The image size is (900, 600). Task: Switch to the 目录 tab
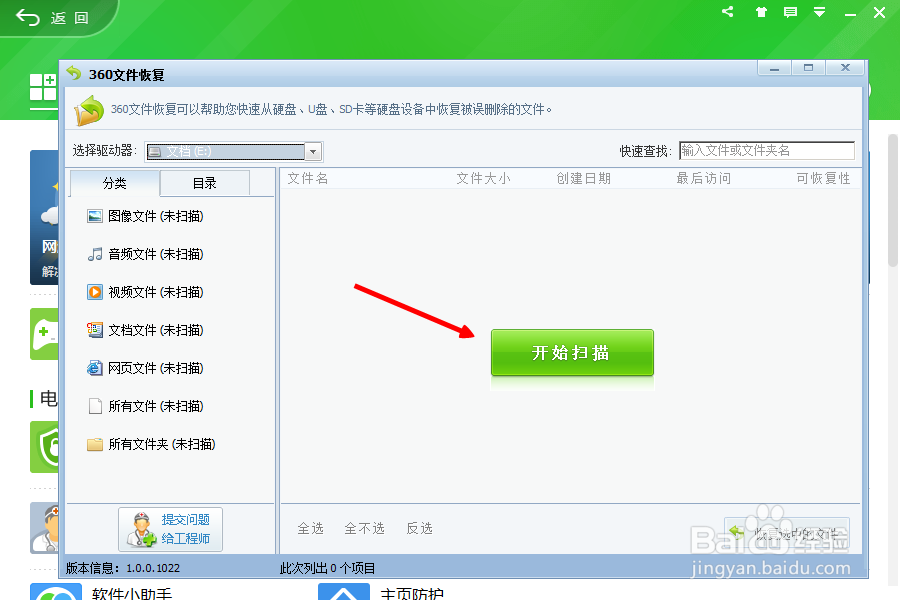tap(204, 183)
